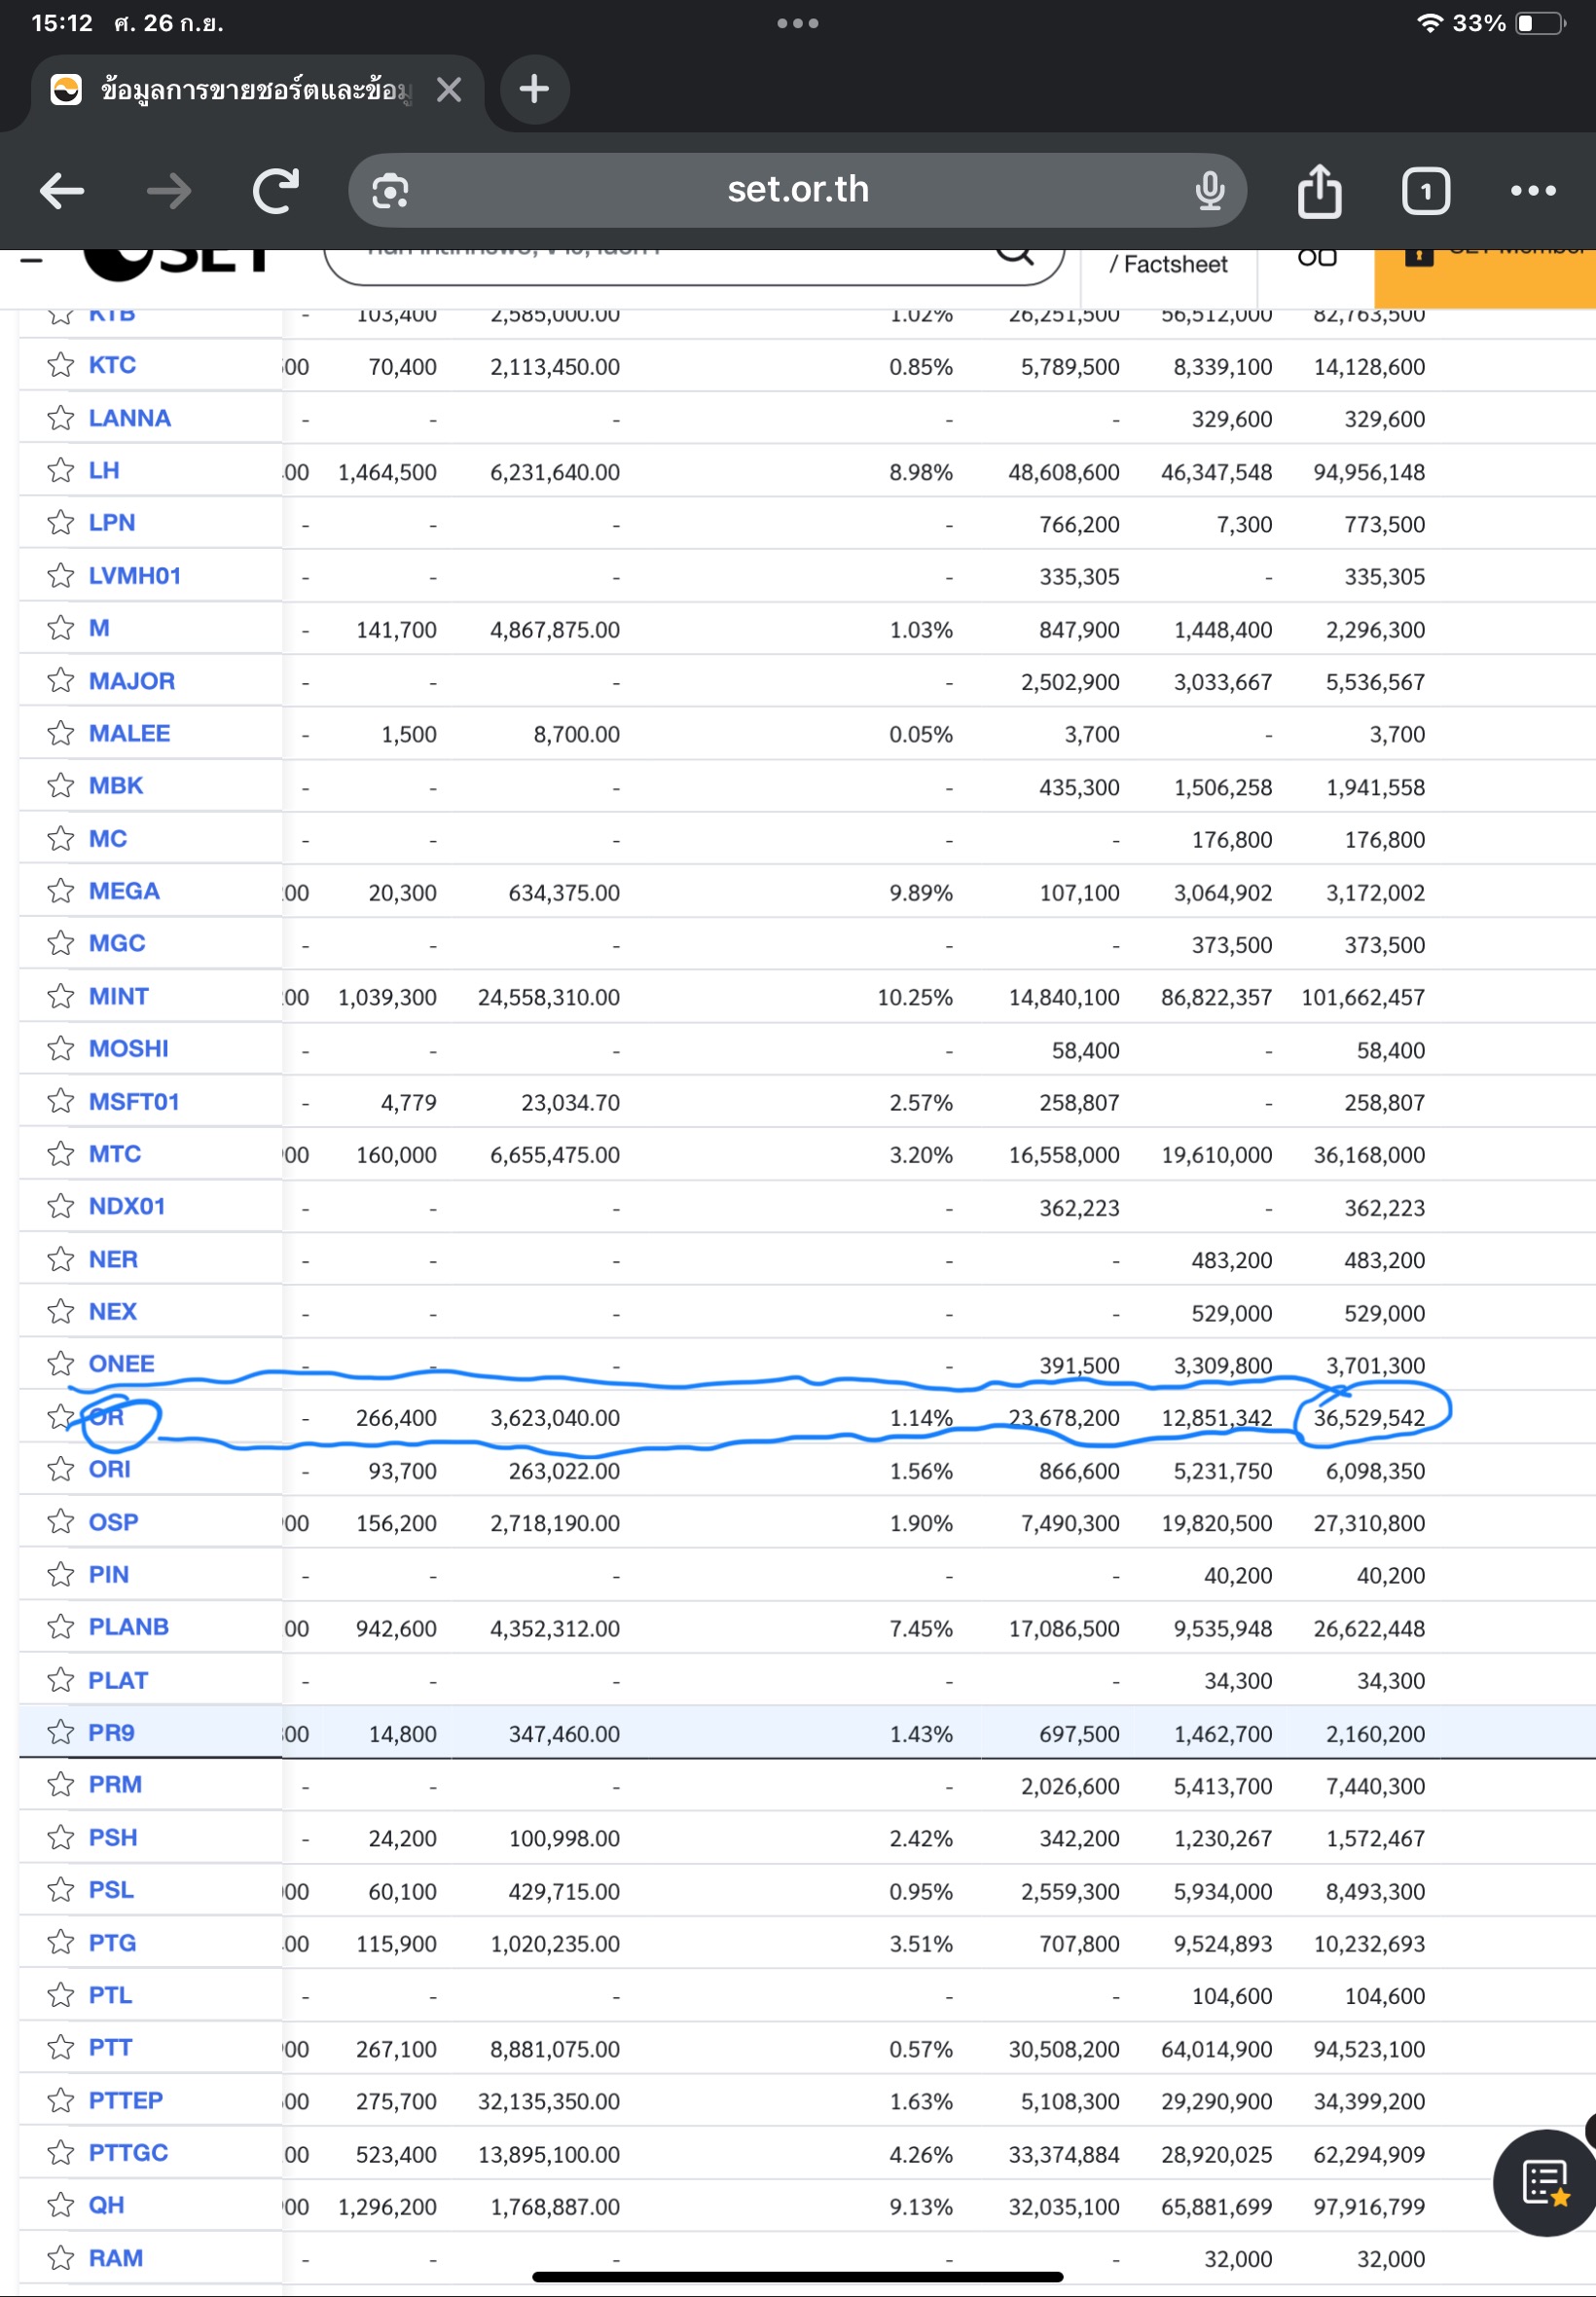Viewport: 1596px width, 2297px height.
Task: Go back to the previous page
Action: [62, 190]
